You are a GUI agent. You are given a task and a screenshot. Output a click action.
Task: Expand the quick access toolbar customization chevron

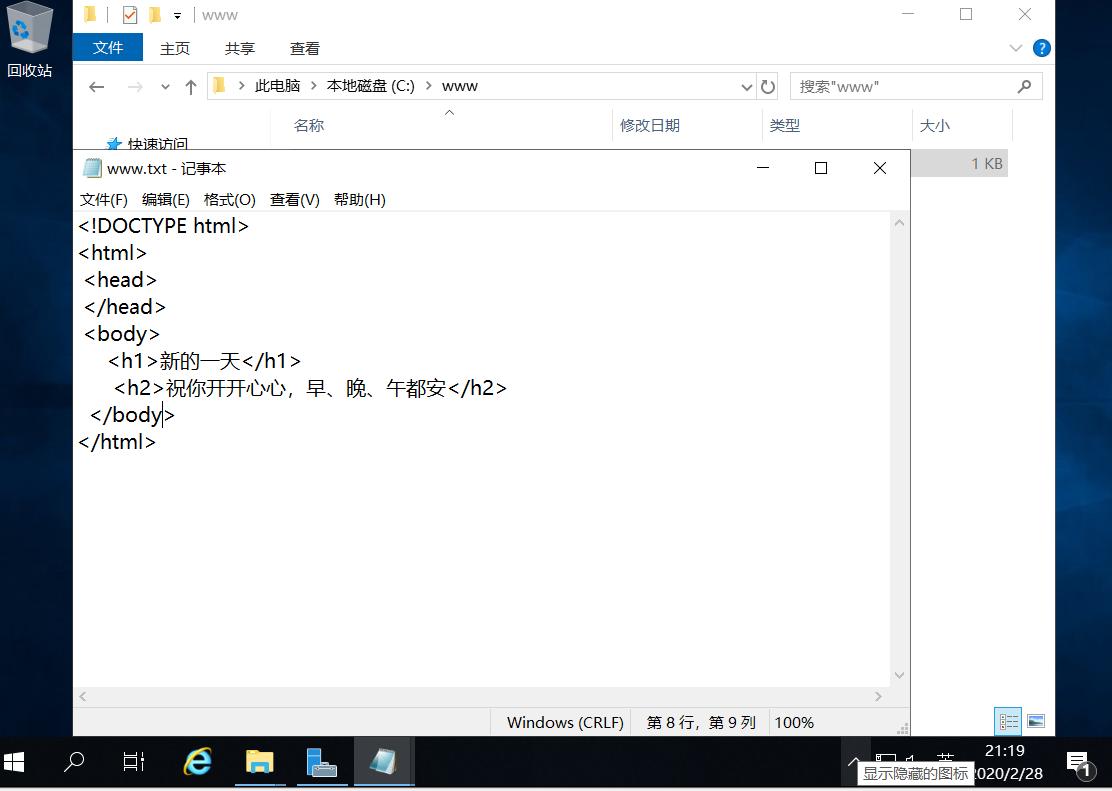coord(177,14)
